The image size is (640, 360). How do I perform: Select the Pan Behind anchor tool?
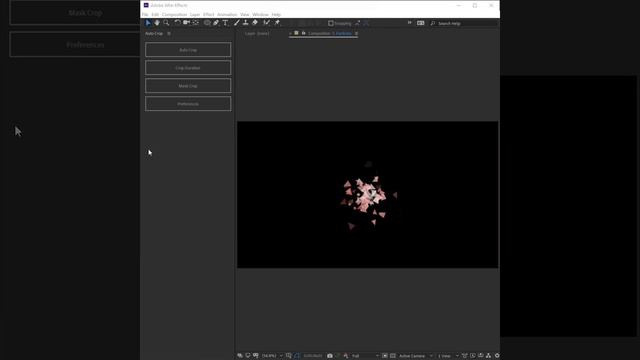196,23
